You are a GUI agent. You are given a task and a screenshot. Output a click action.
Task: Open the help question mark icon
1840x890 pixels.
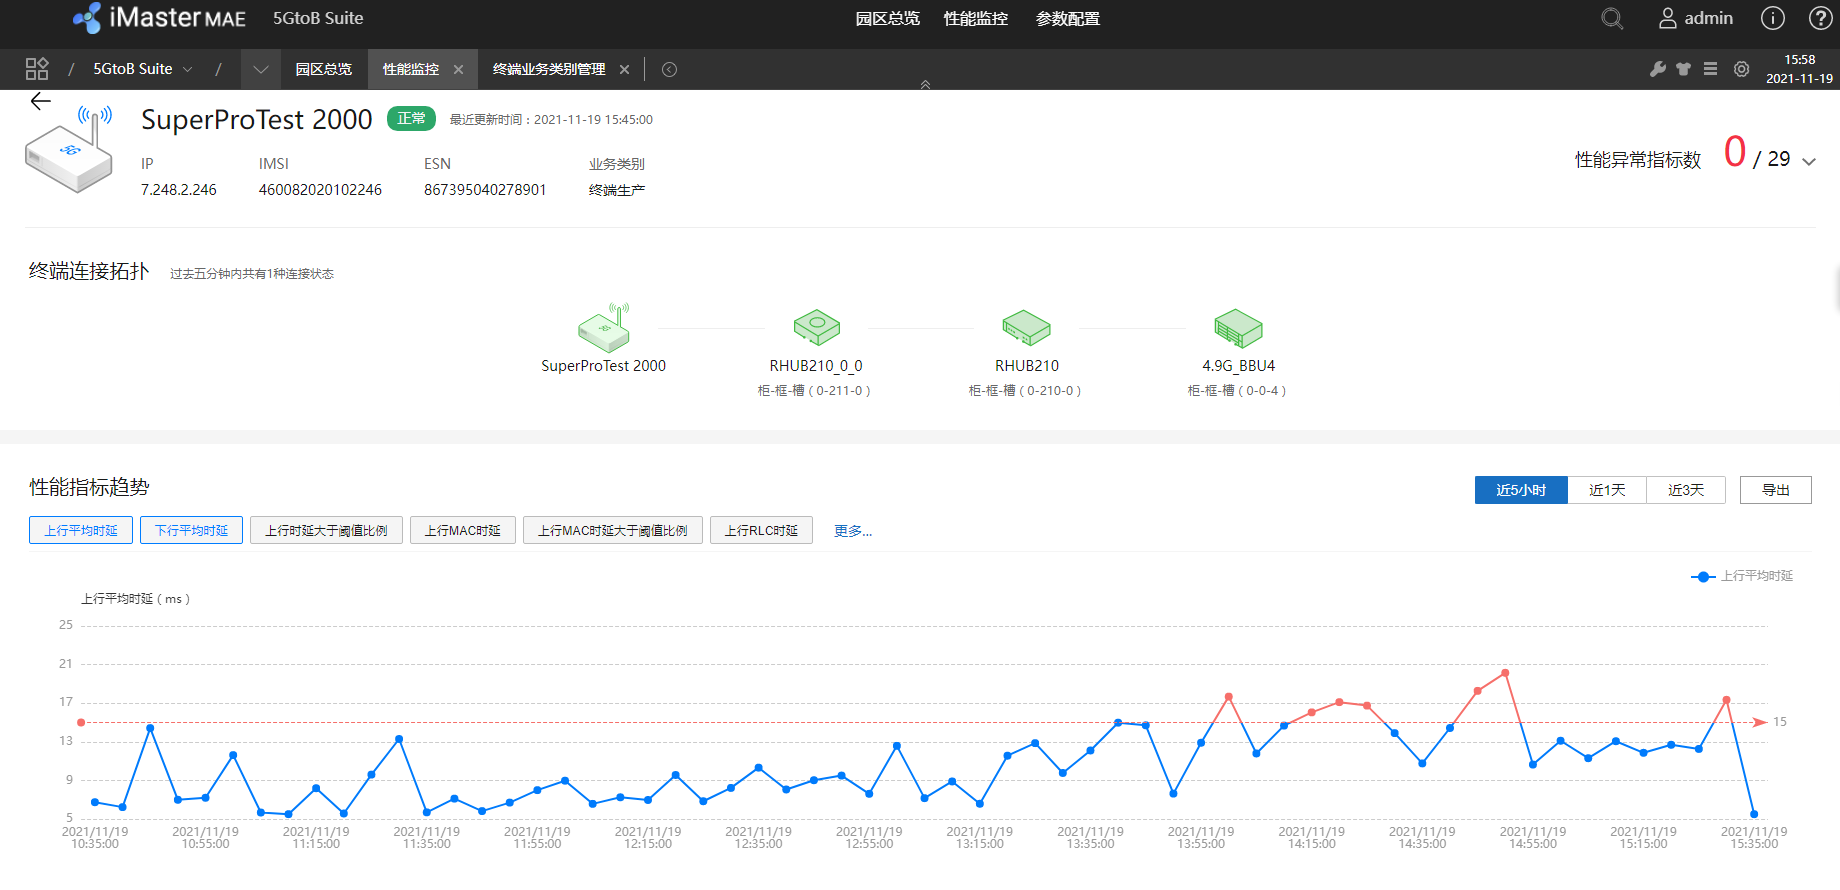[1820, 18]
